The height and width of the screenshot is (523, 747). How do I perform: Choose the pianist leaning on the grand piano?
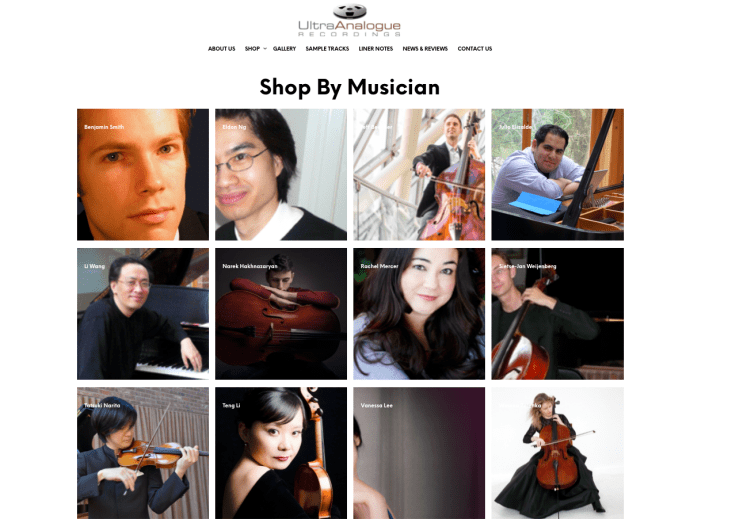pyautogui.click(x=557, y=174)
